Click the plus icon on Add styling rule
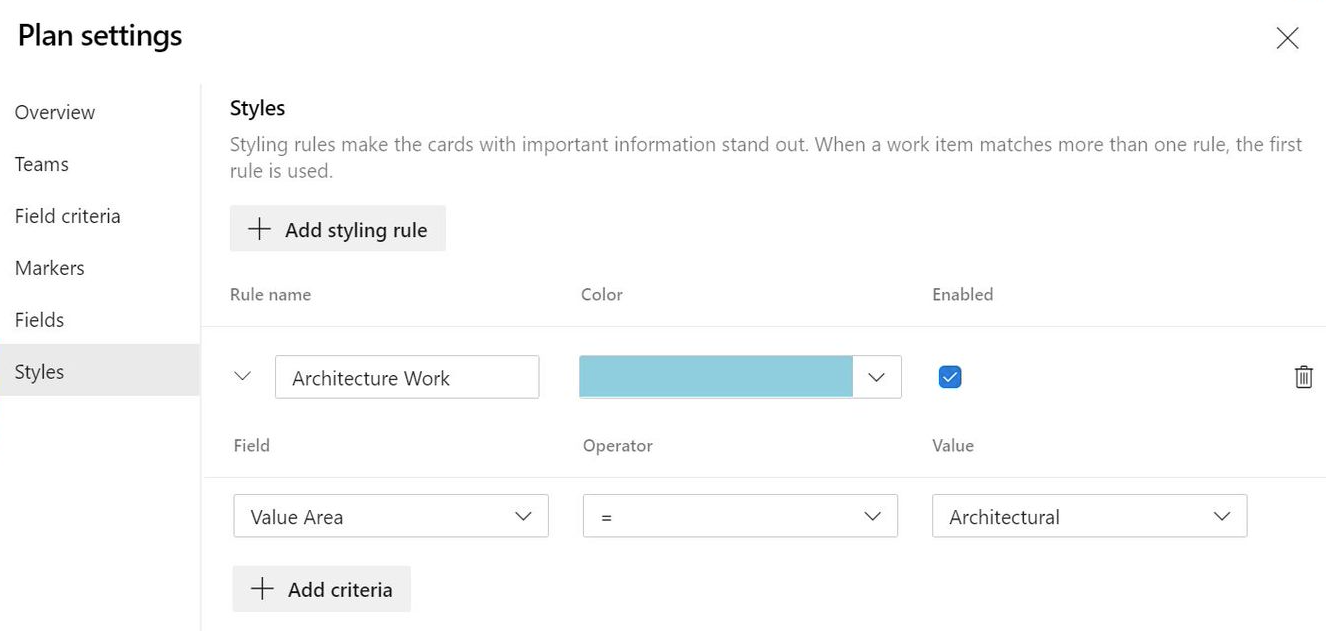 point(259,228)
